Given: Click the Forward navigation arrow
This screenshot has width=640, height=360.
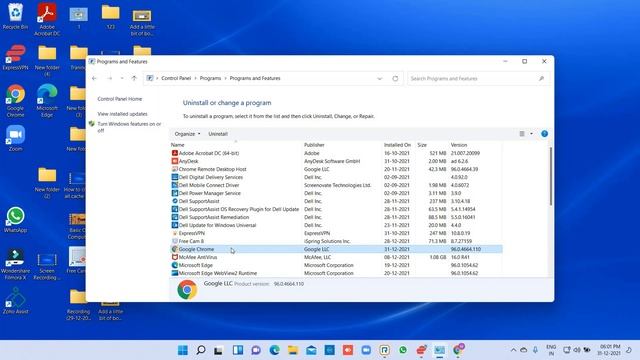Looking at the screenshot, I should pos(109,78).
